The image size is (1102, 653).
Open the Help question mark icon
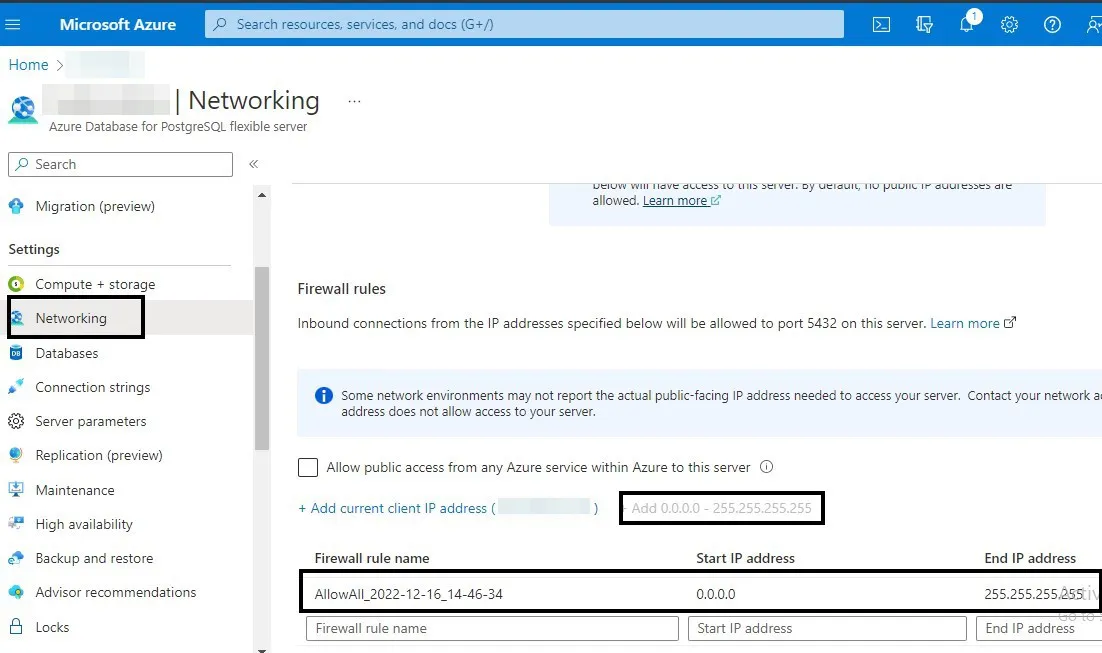coord(1052,25)
